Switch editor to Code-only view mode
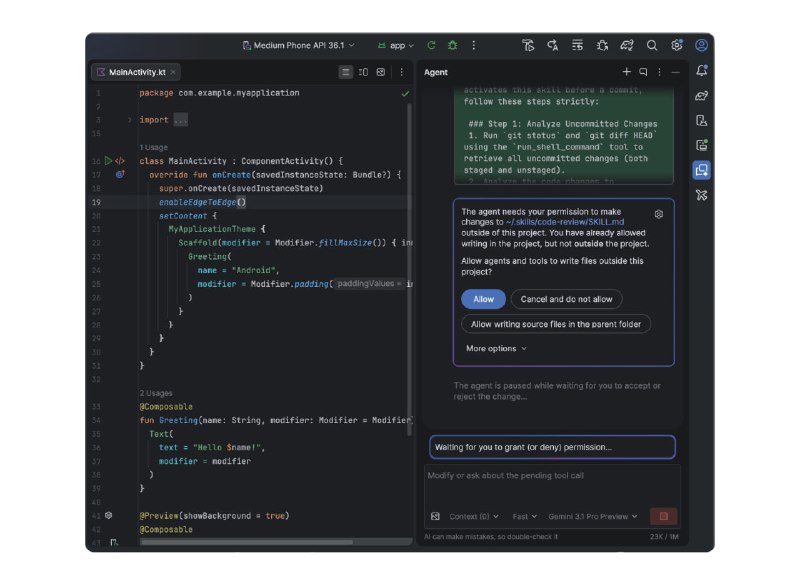 point(345,72)
